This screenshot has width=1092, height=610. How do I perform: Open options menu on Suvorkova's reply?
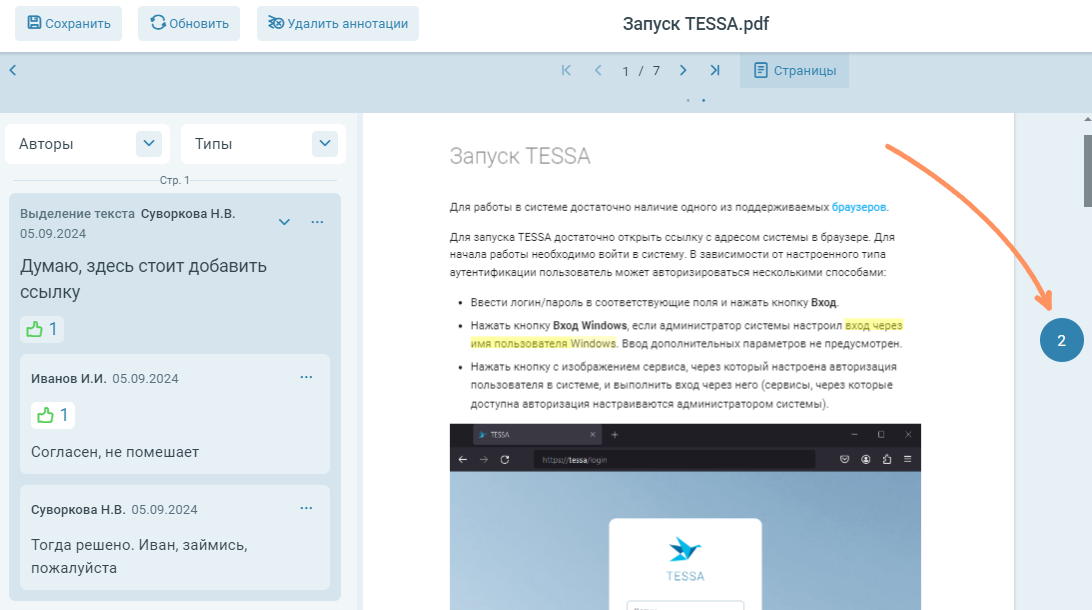(x=306, y=508)
